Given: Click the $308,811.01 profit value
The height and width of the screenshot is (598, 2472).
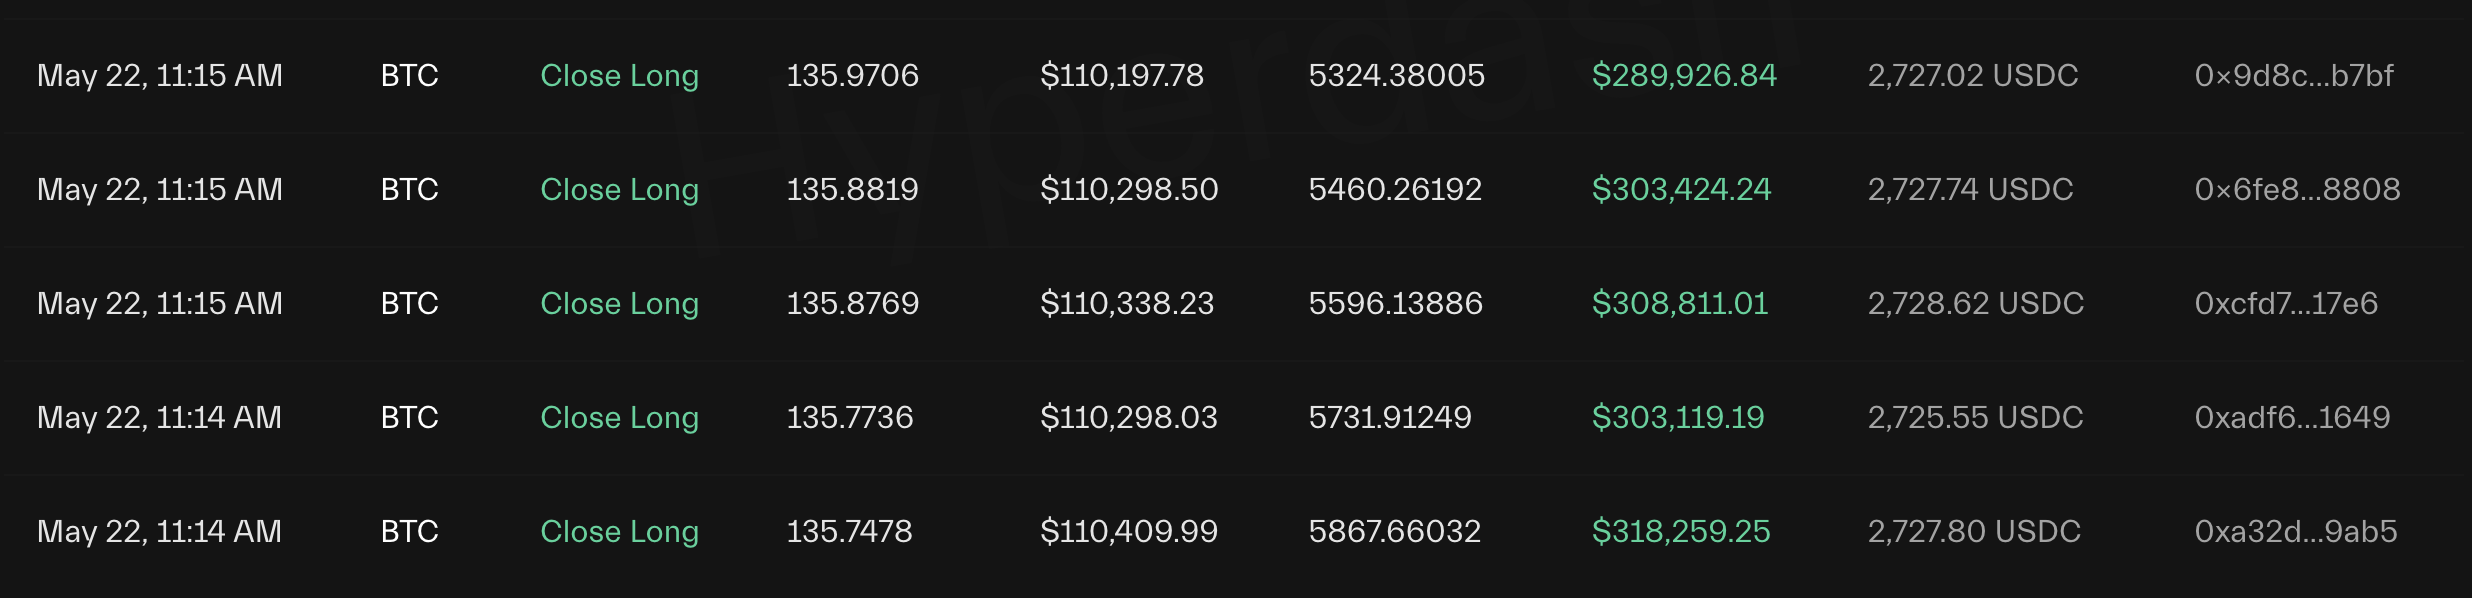Looking at the screenshot, I should point(1680,304).
